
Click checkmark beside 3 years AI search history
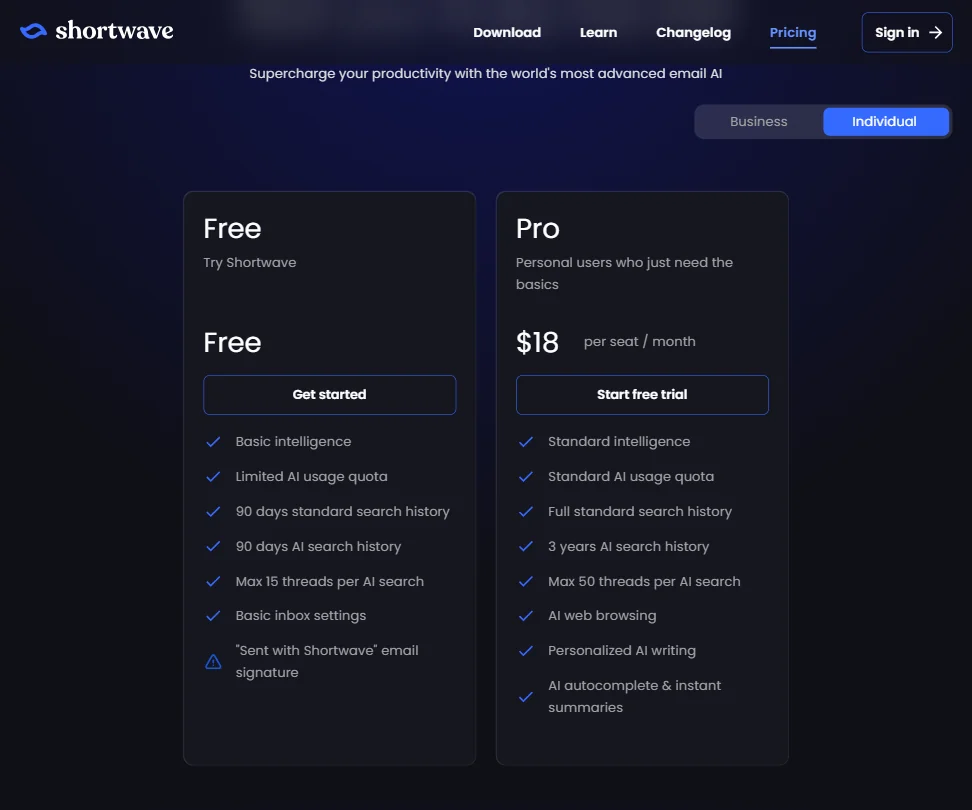(526, 546)
